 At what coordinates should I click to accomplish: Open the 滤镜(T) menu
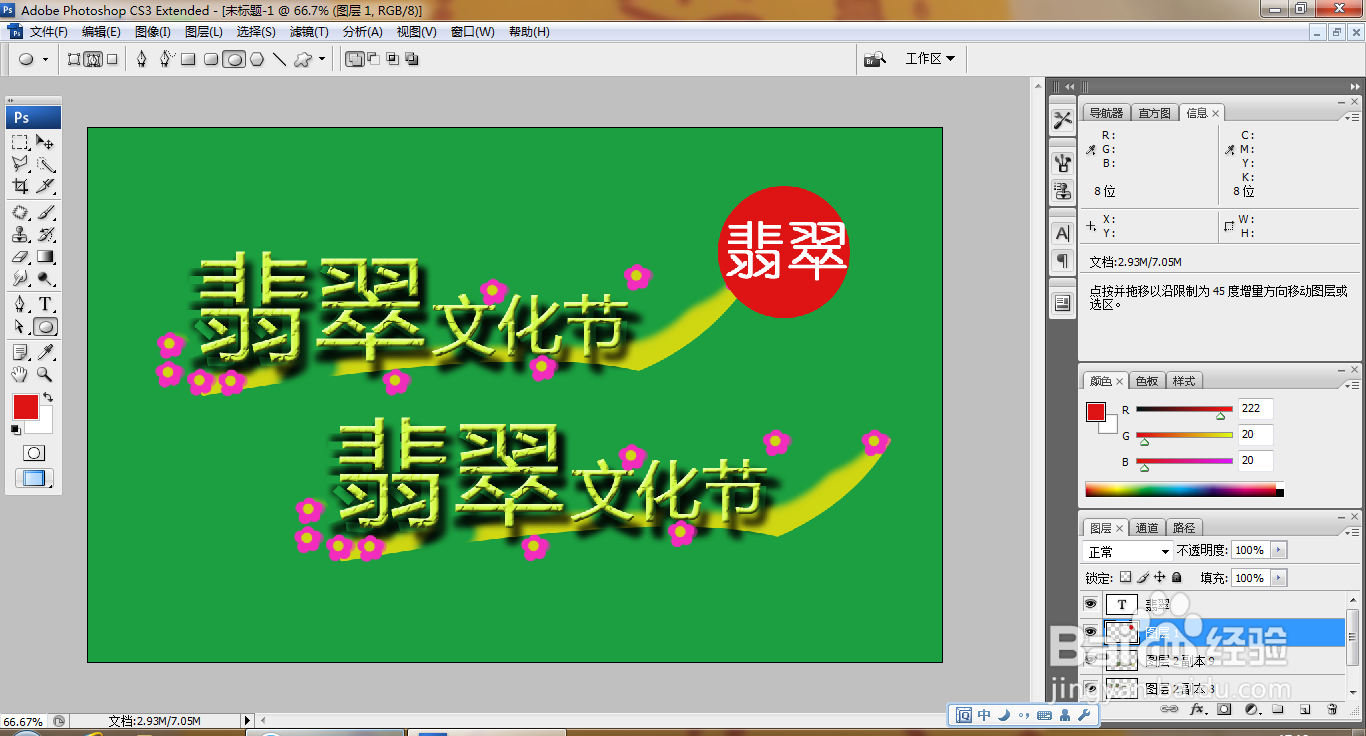click(309, 32)
